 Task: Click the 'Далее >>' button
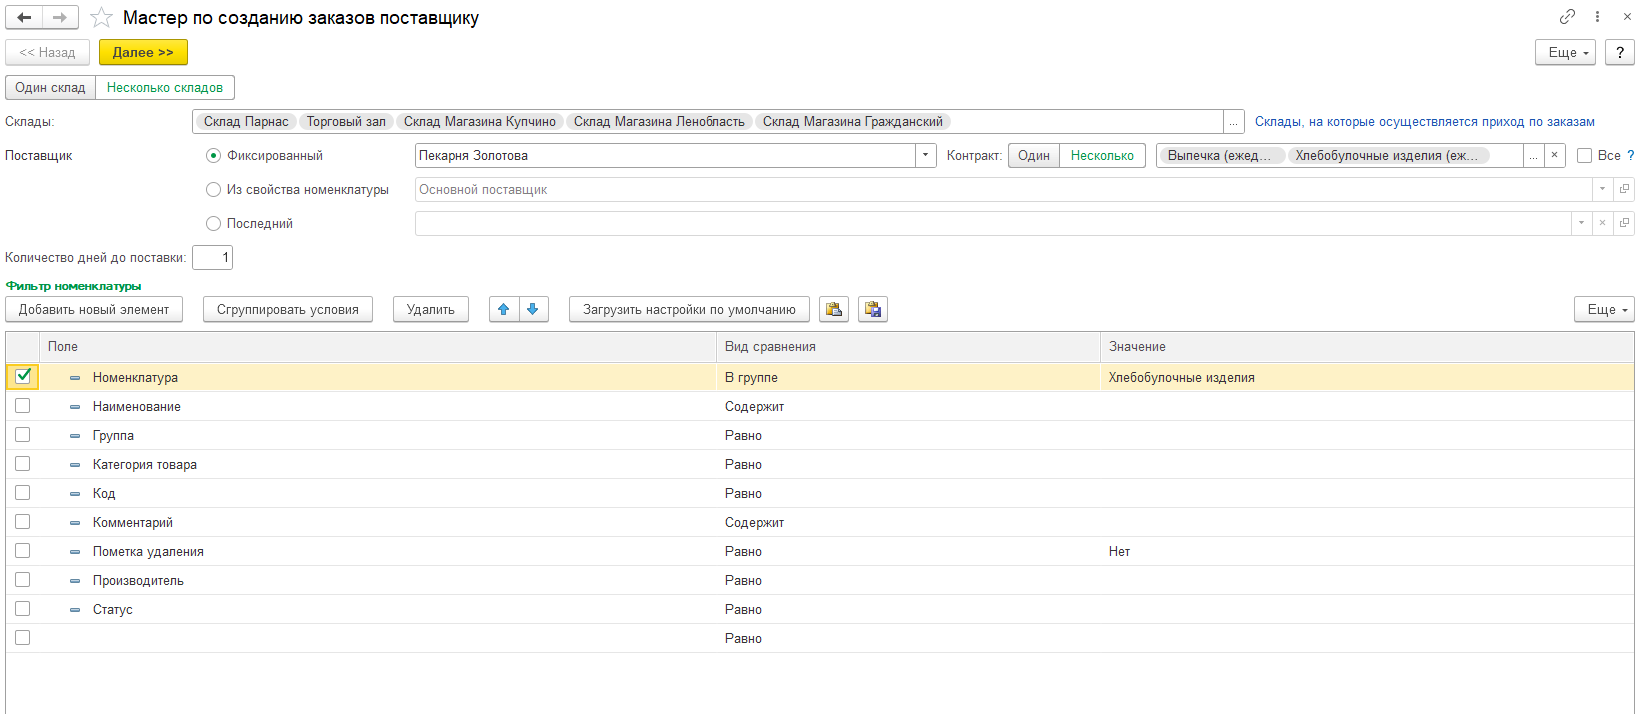pos(143,52)
